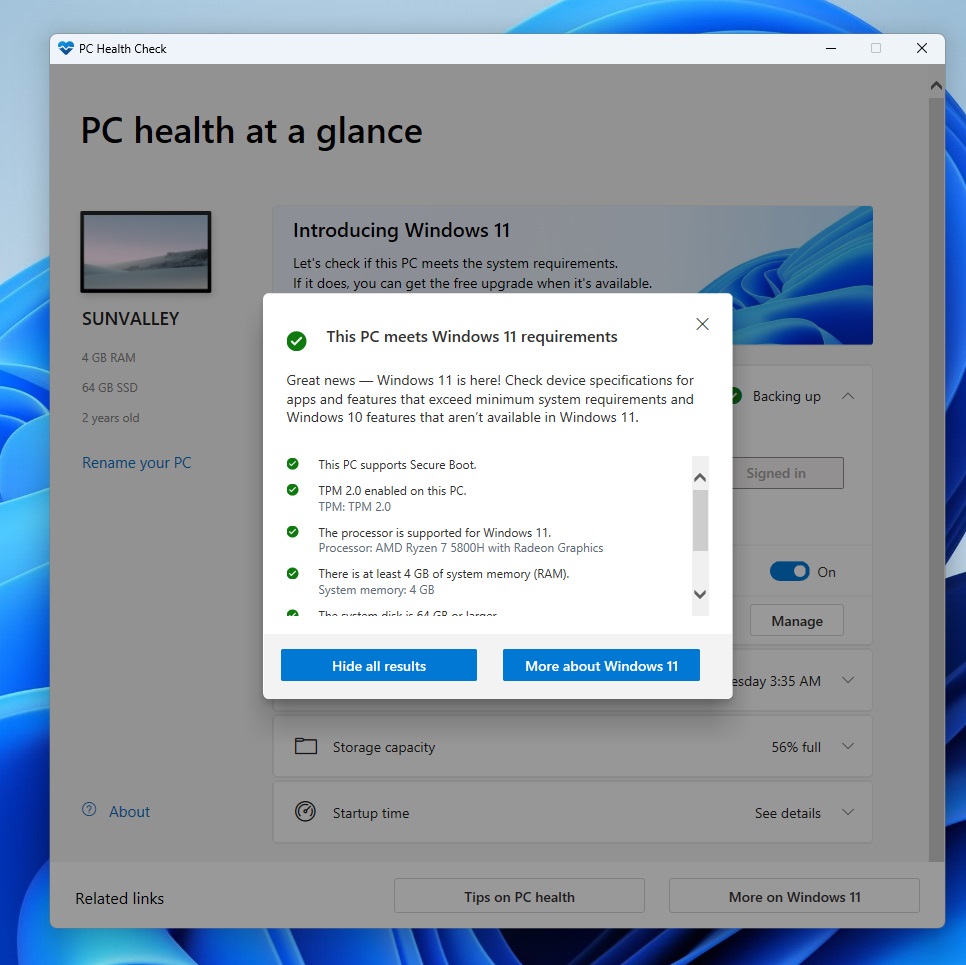Collapse the Backing up section
Image resolution: width=966 pixels, height=965 pixels.
point(848,396)
